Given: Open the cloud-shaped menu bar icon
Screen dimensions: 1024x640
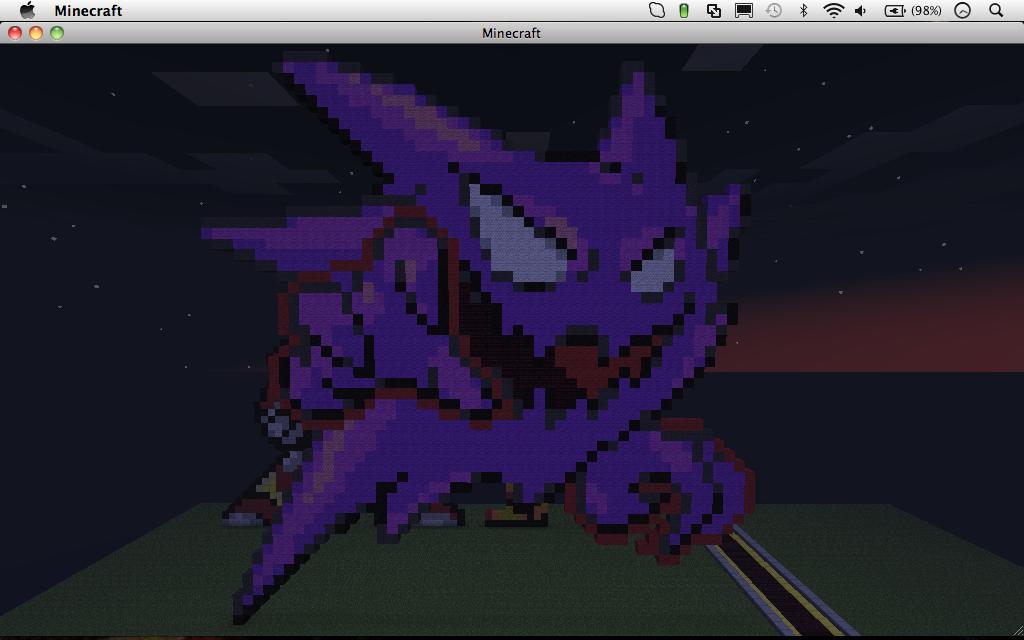Looking at the screenshot, I should click(x=657, y=10).
